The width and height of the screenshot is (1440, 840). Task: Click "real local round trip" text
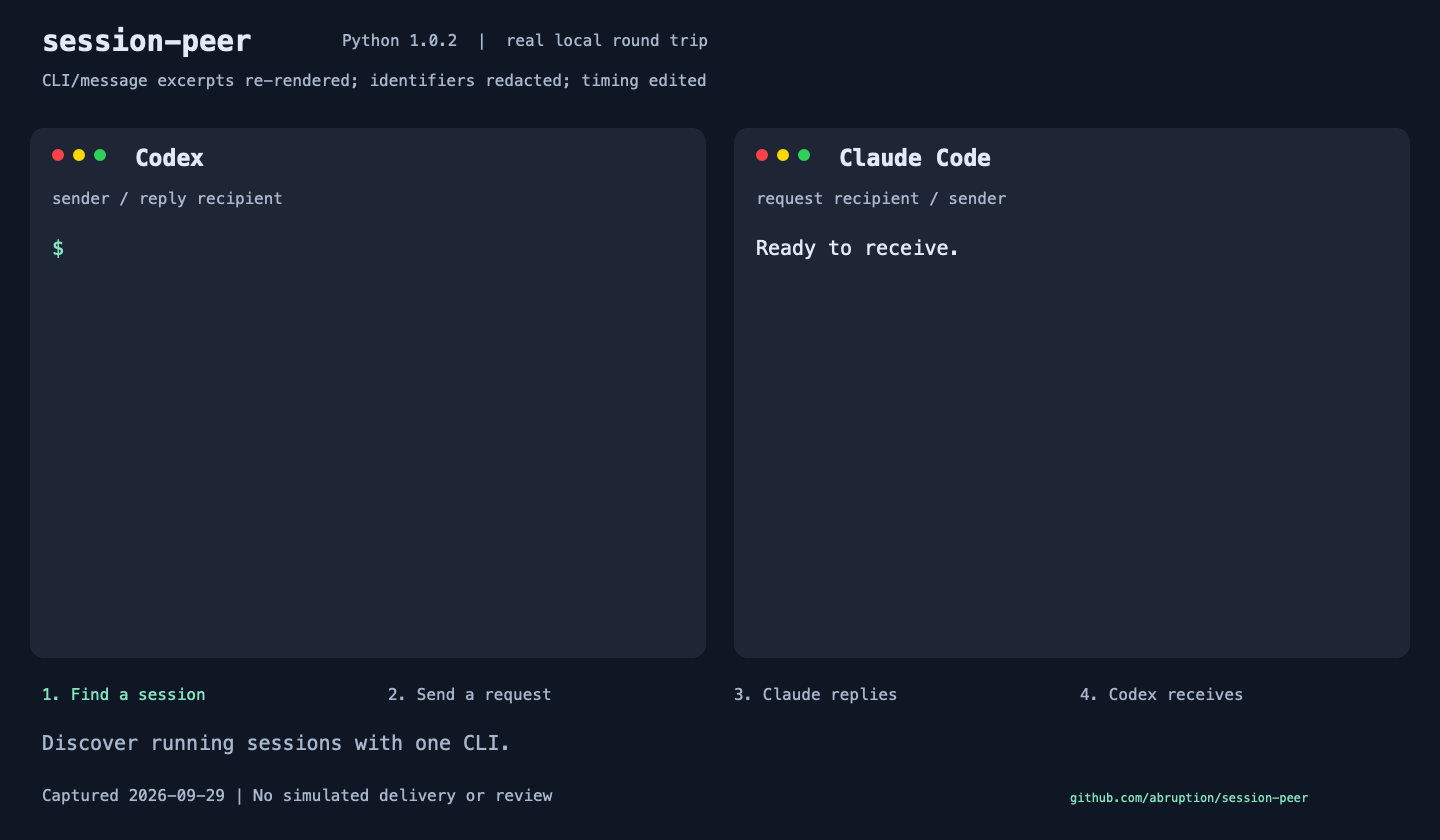(607, 41)
